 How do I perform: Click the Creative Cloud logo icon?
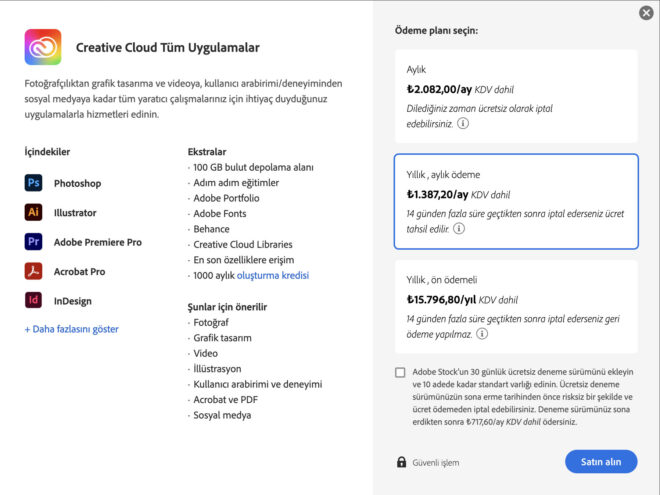pos(43,47)
